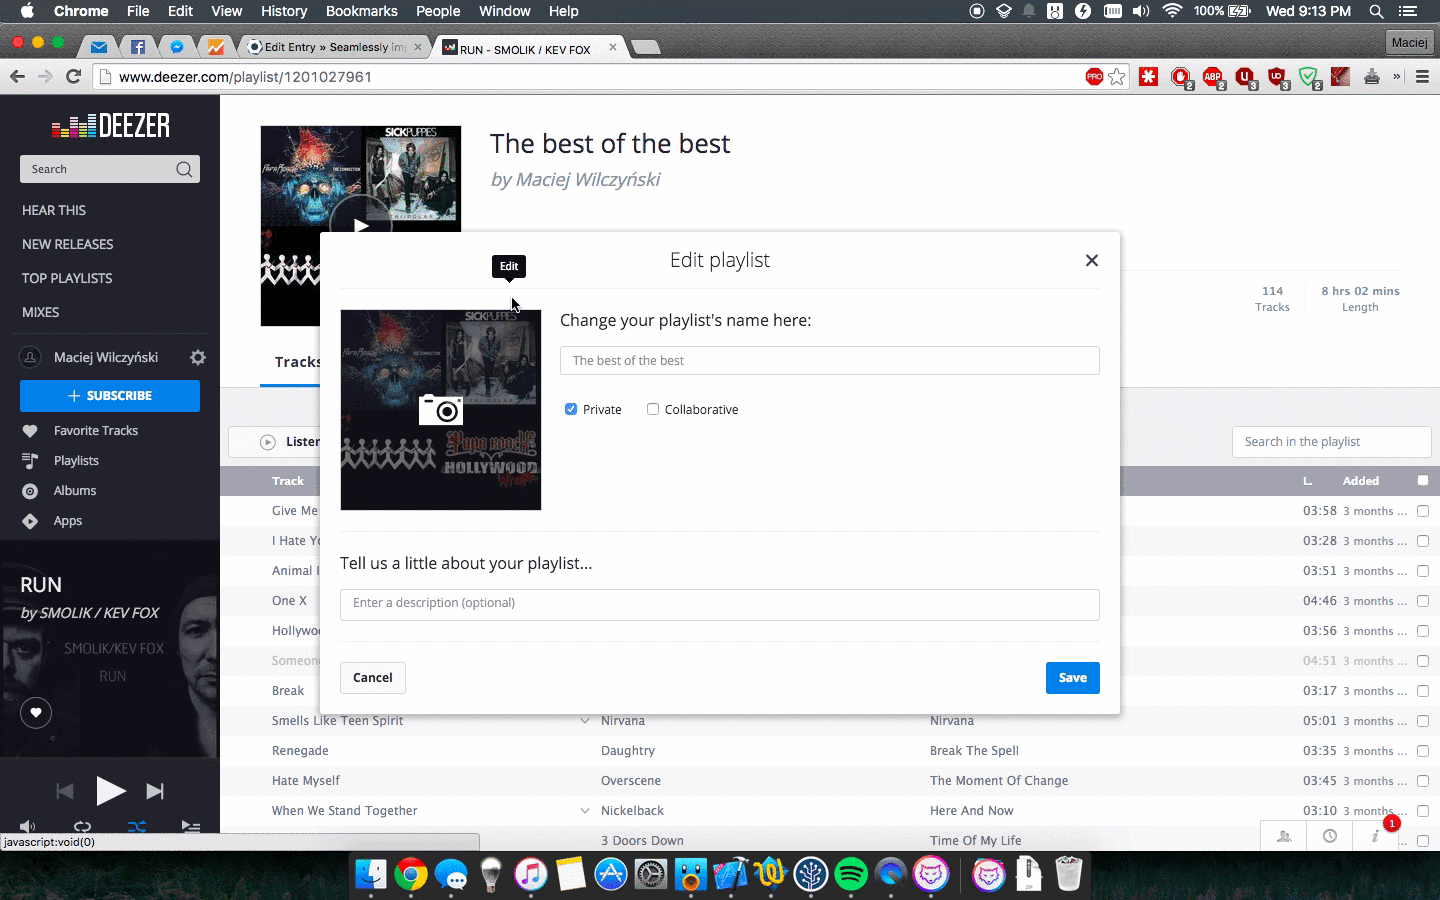Click the camera icon on playlist cover
The height and width of the screenshot is (900, 1440).
[x=441, y=409]
